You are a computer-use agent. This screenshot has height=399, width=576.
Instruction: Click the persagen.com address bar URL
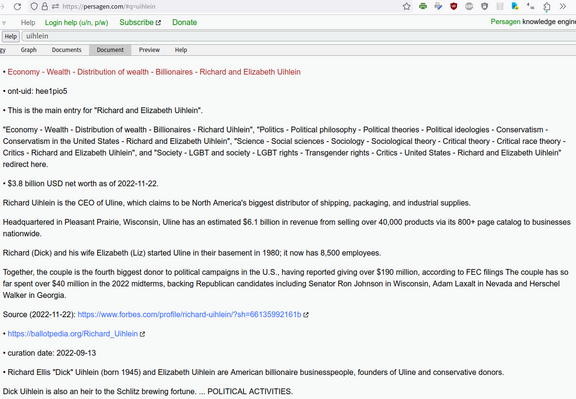pos(109,7)
